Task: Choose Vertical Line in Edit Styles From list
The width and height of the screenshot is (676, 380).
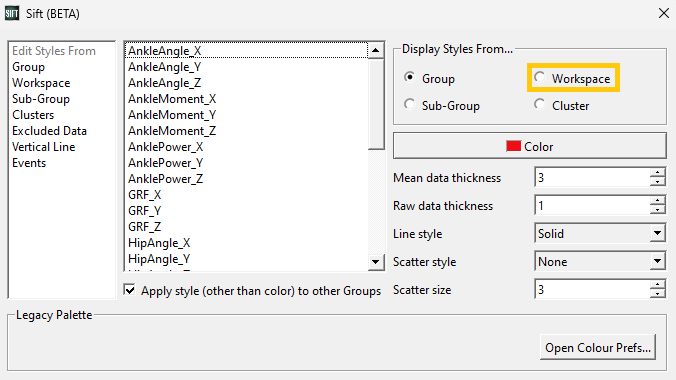Action: [44, 147]
